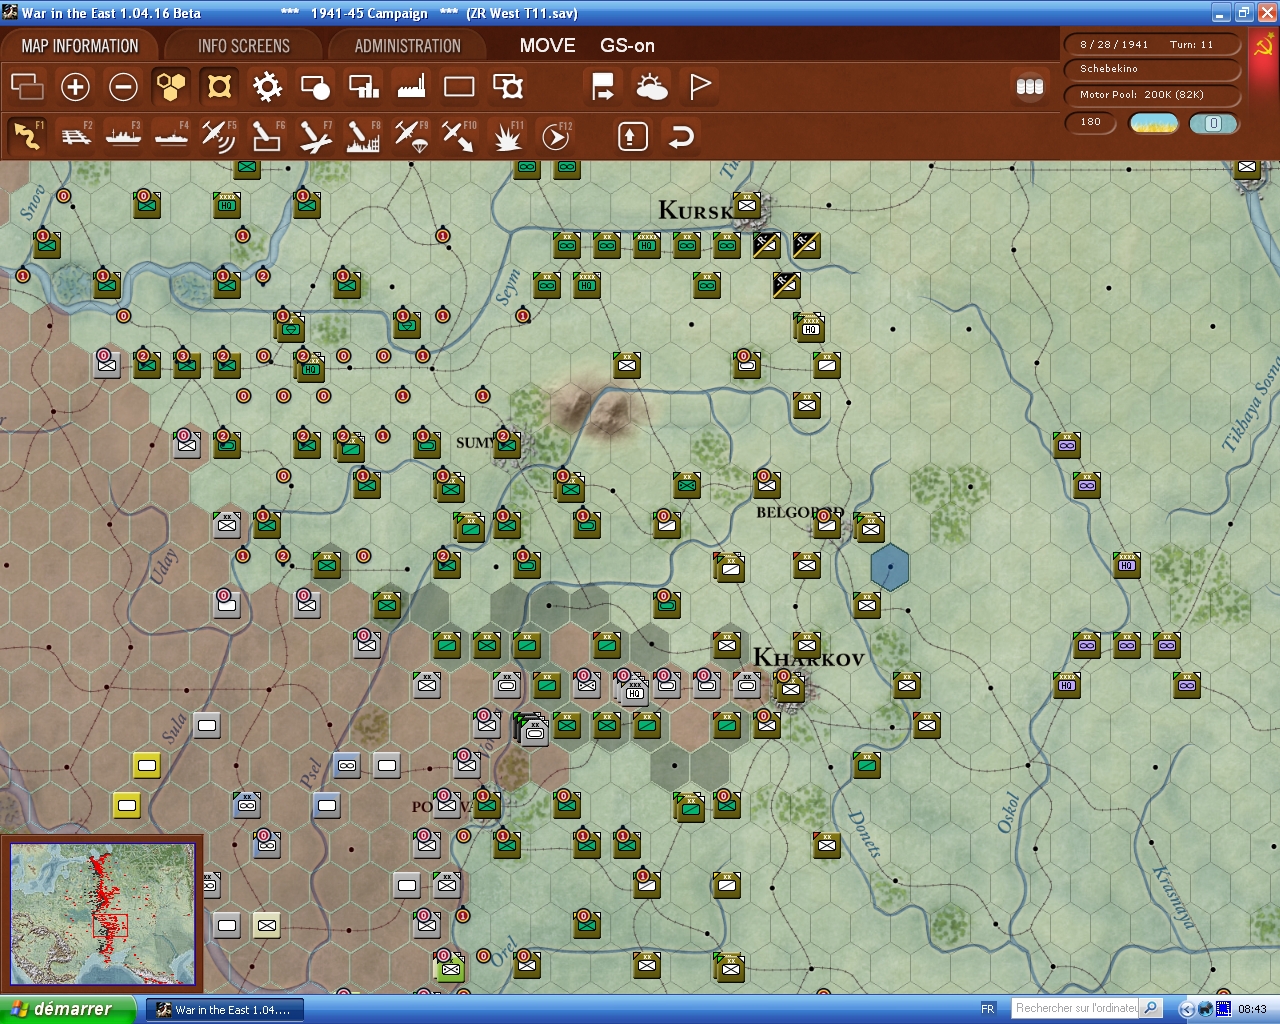This screenshot has height=1024, width=1280.
Task: Zoom in with the plus icon
Action: 75,87
